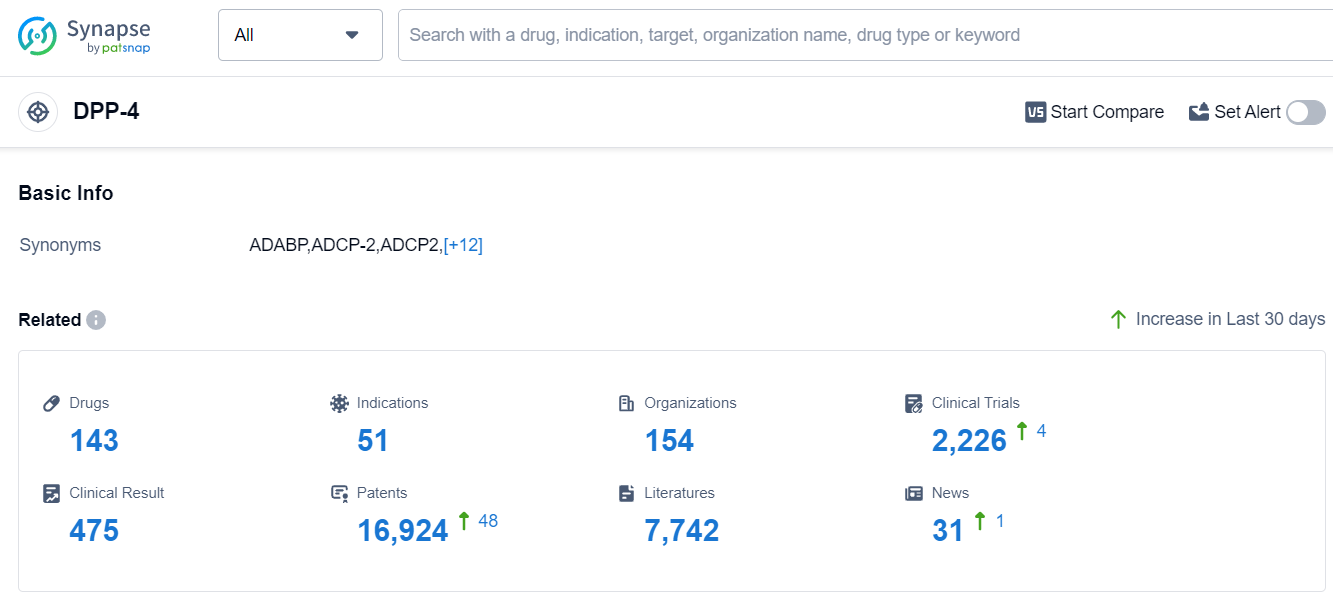The image size is (1333, 597).
Task: Click the Clinical Trials icon
Action: (914, 403)
